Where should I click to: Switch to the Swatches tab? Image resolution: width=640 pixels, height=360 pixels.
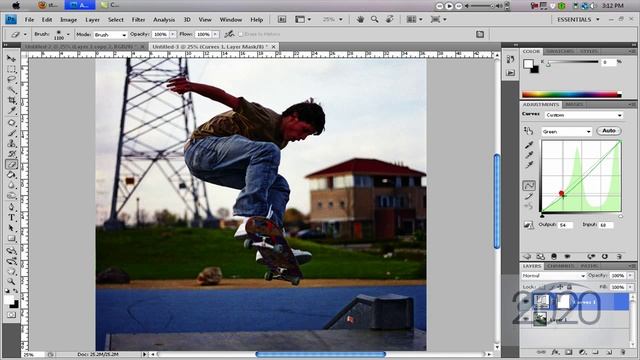(560, 51)
